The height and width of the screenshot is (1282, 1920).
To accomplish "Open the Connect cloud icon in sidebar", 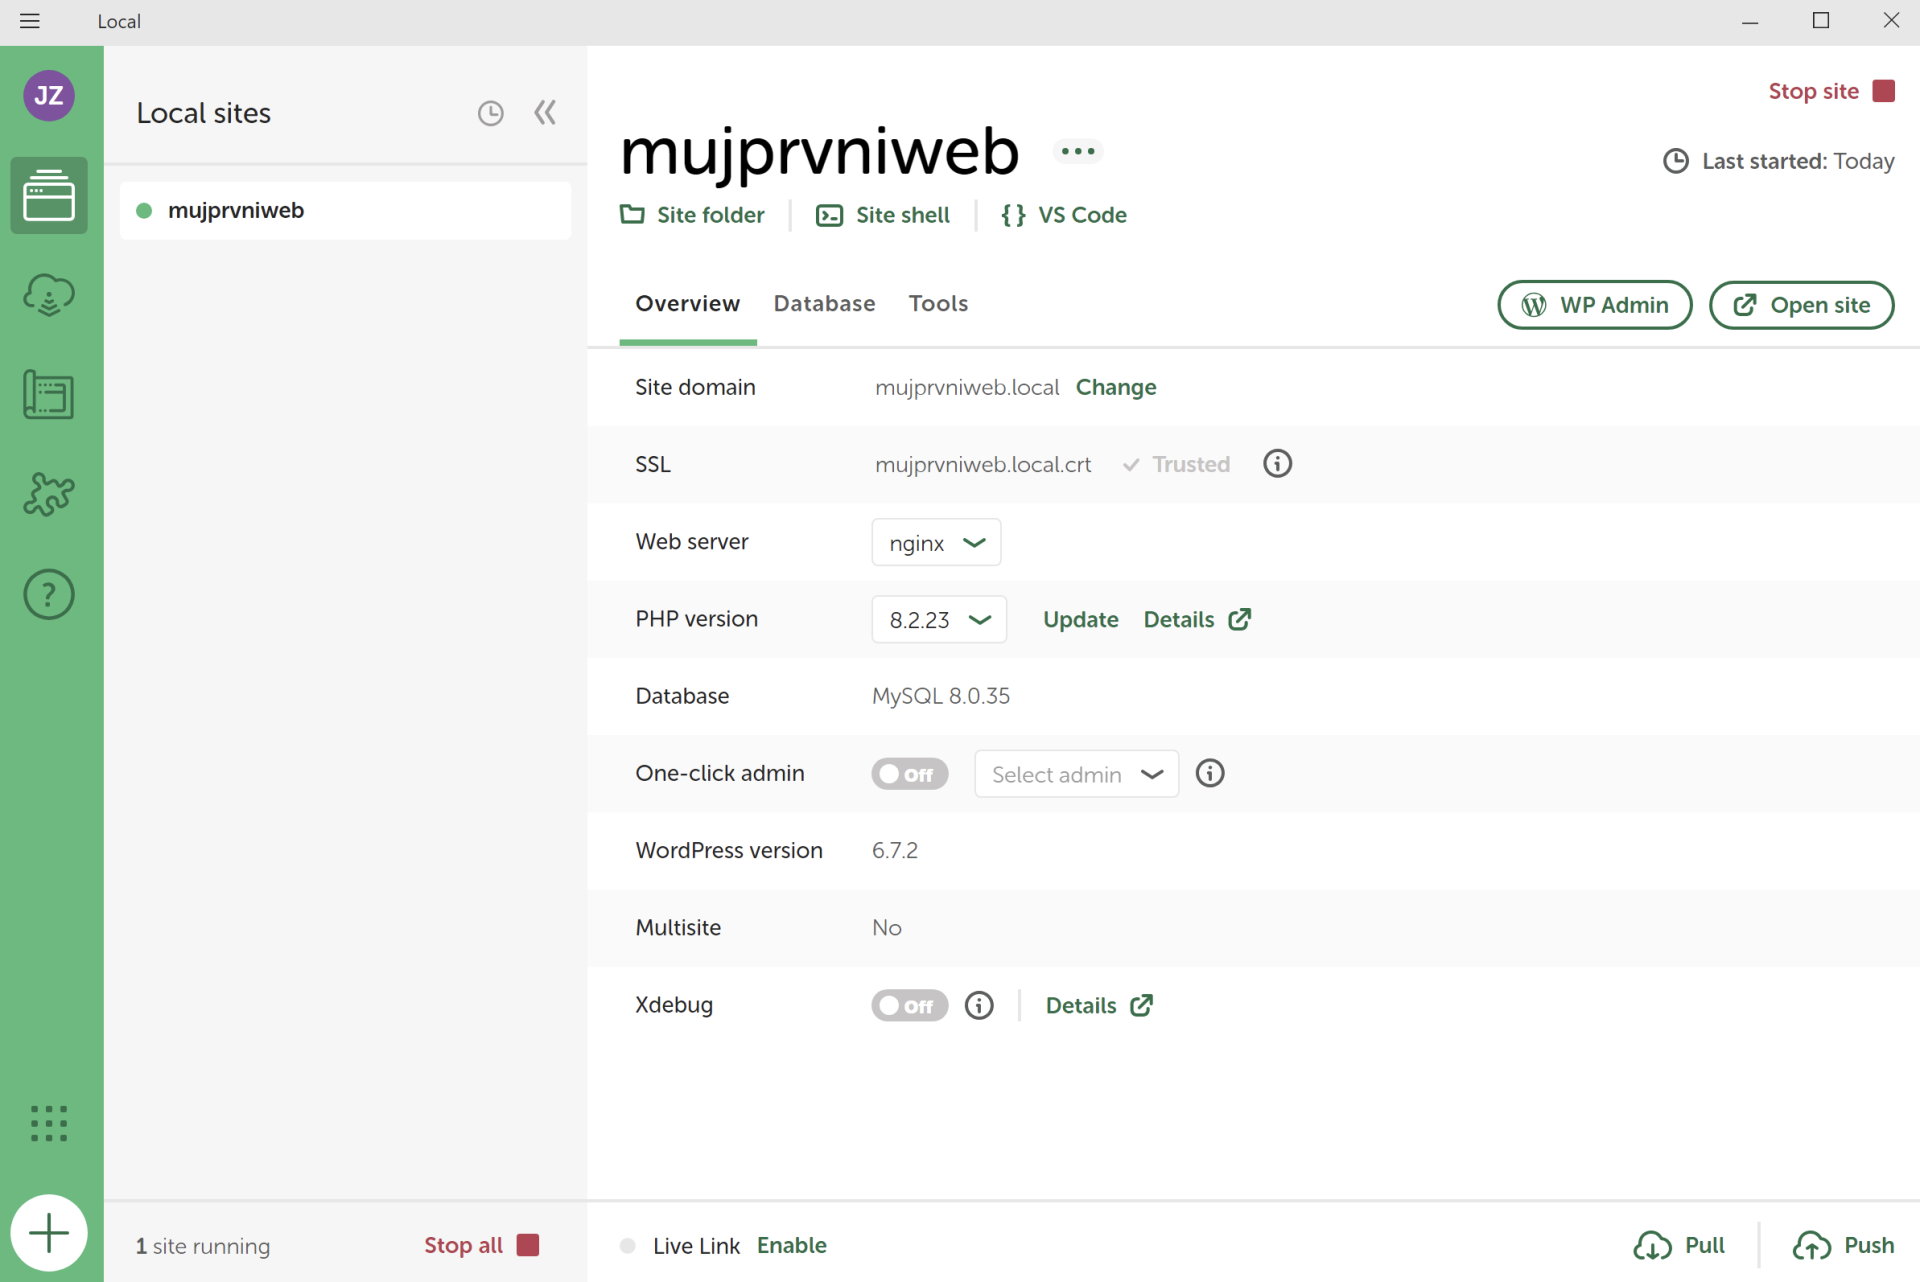I will (x=49, y=295).
